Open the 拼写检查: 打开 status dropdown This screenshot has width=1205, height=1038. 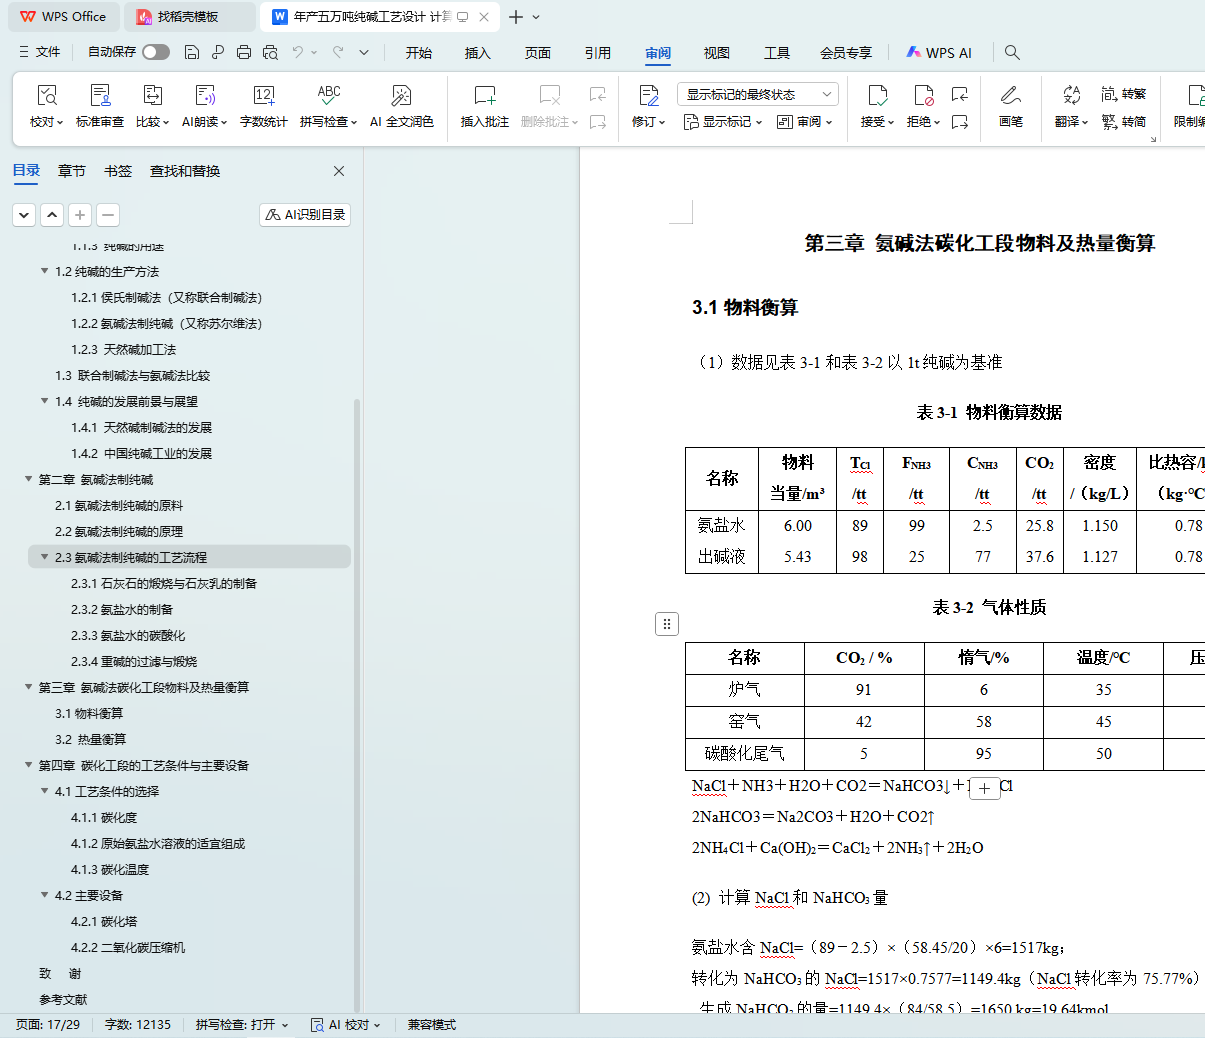pos(242,1025)
